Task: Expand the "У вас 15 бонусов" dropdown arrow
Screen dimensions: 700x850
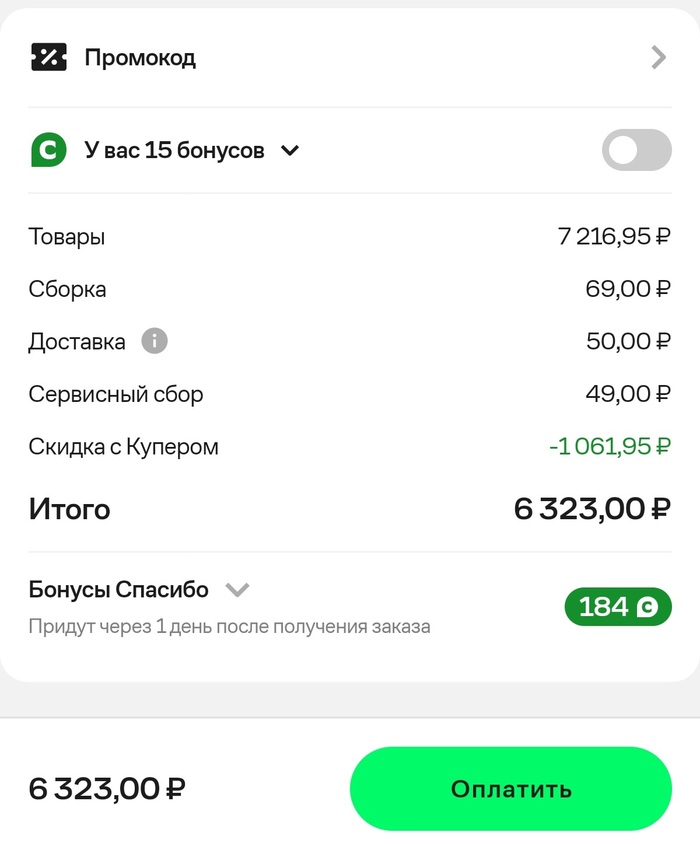Action: tap(290, 151)
